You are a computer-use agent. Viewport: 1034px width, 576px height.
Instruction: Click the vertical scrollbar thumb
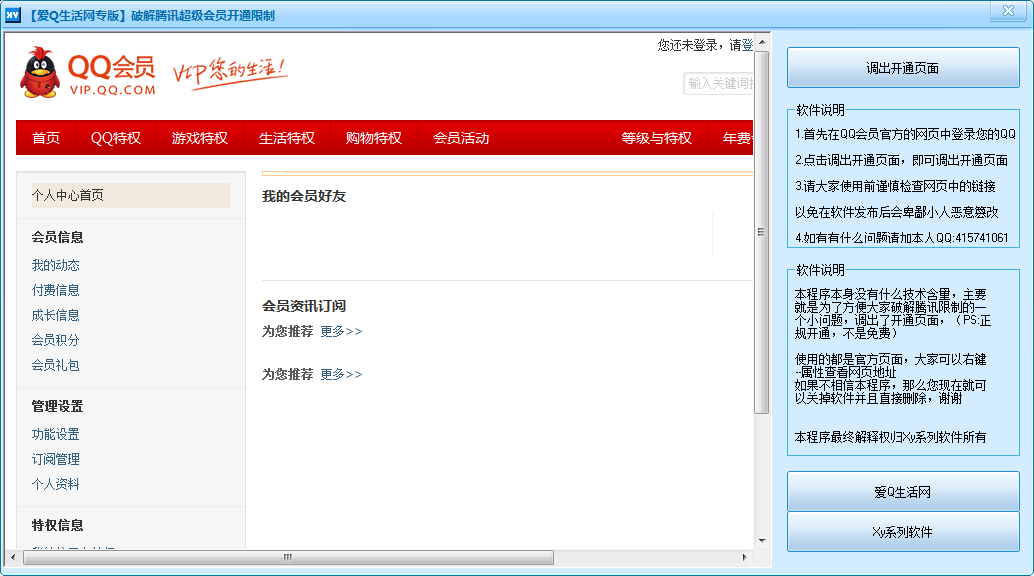point(762,232)
